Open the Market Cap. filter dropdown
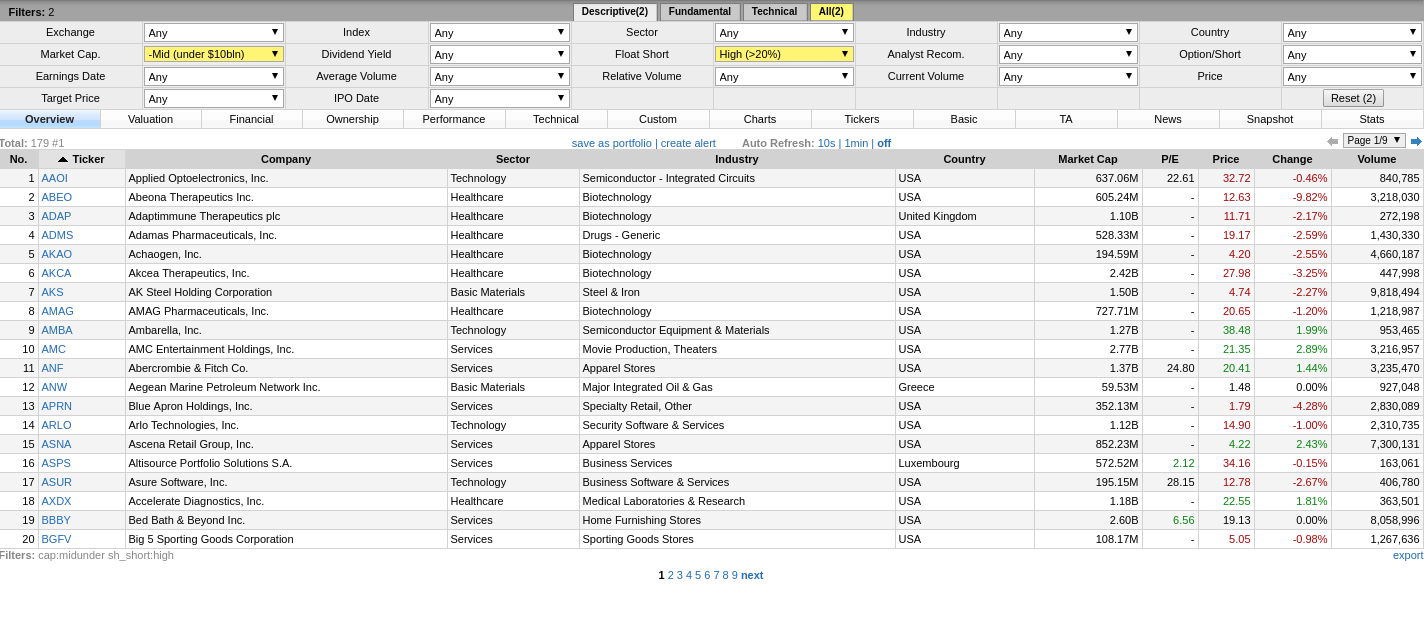 [214, 54]
